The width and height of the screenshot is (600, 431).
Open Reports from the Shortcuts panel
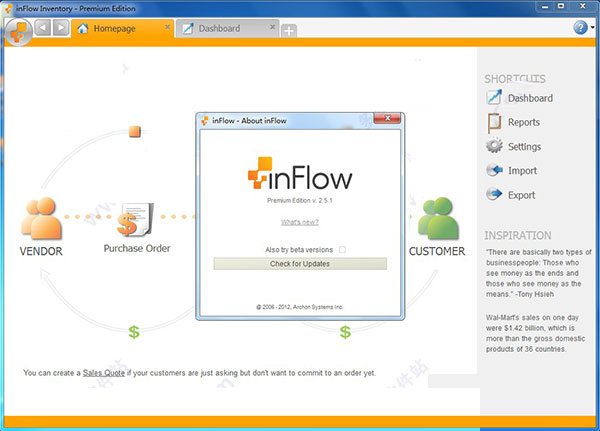click(524, 122)
